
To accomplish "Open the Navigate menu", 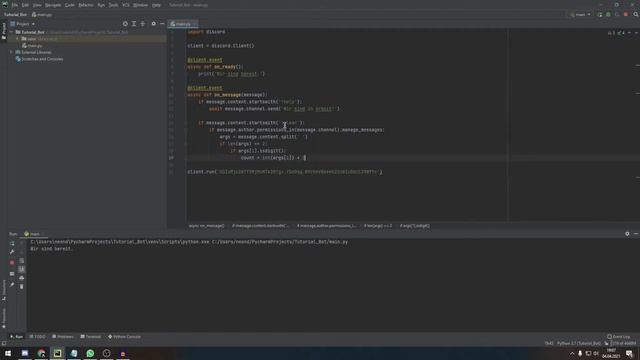I will pyautogui.click(x=53, y=5).
